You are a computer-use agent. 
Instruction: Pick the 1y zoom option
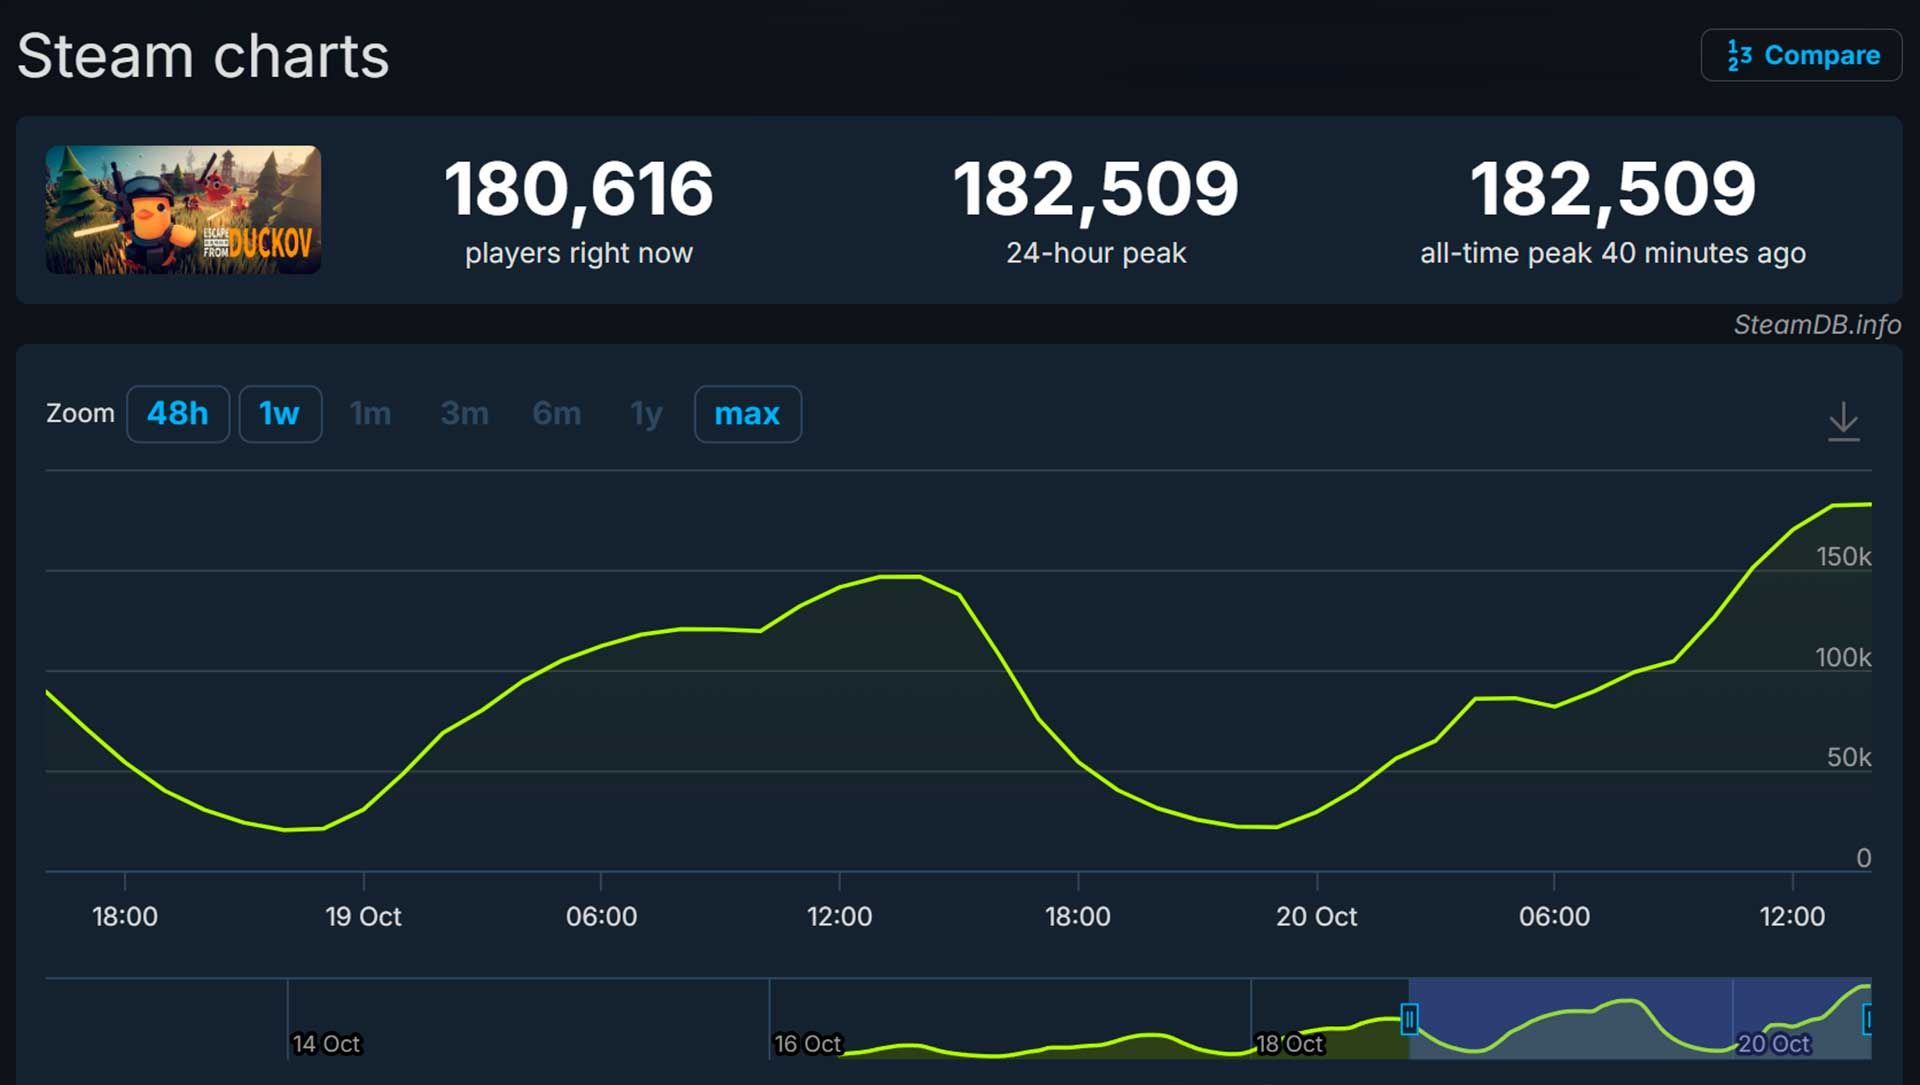coord(646,413)
